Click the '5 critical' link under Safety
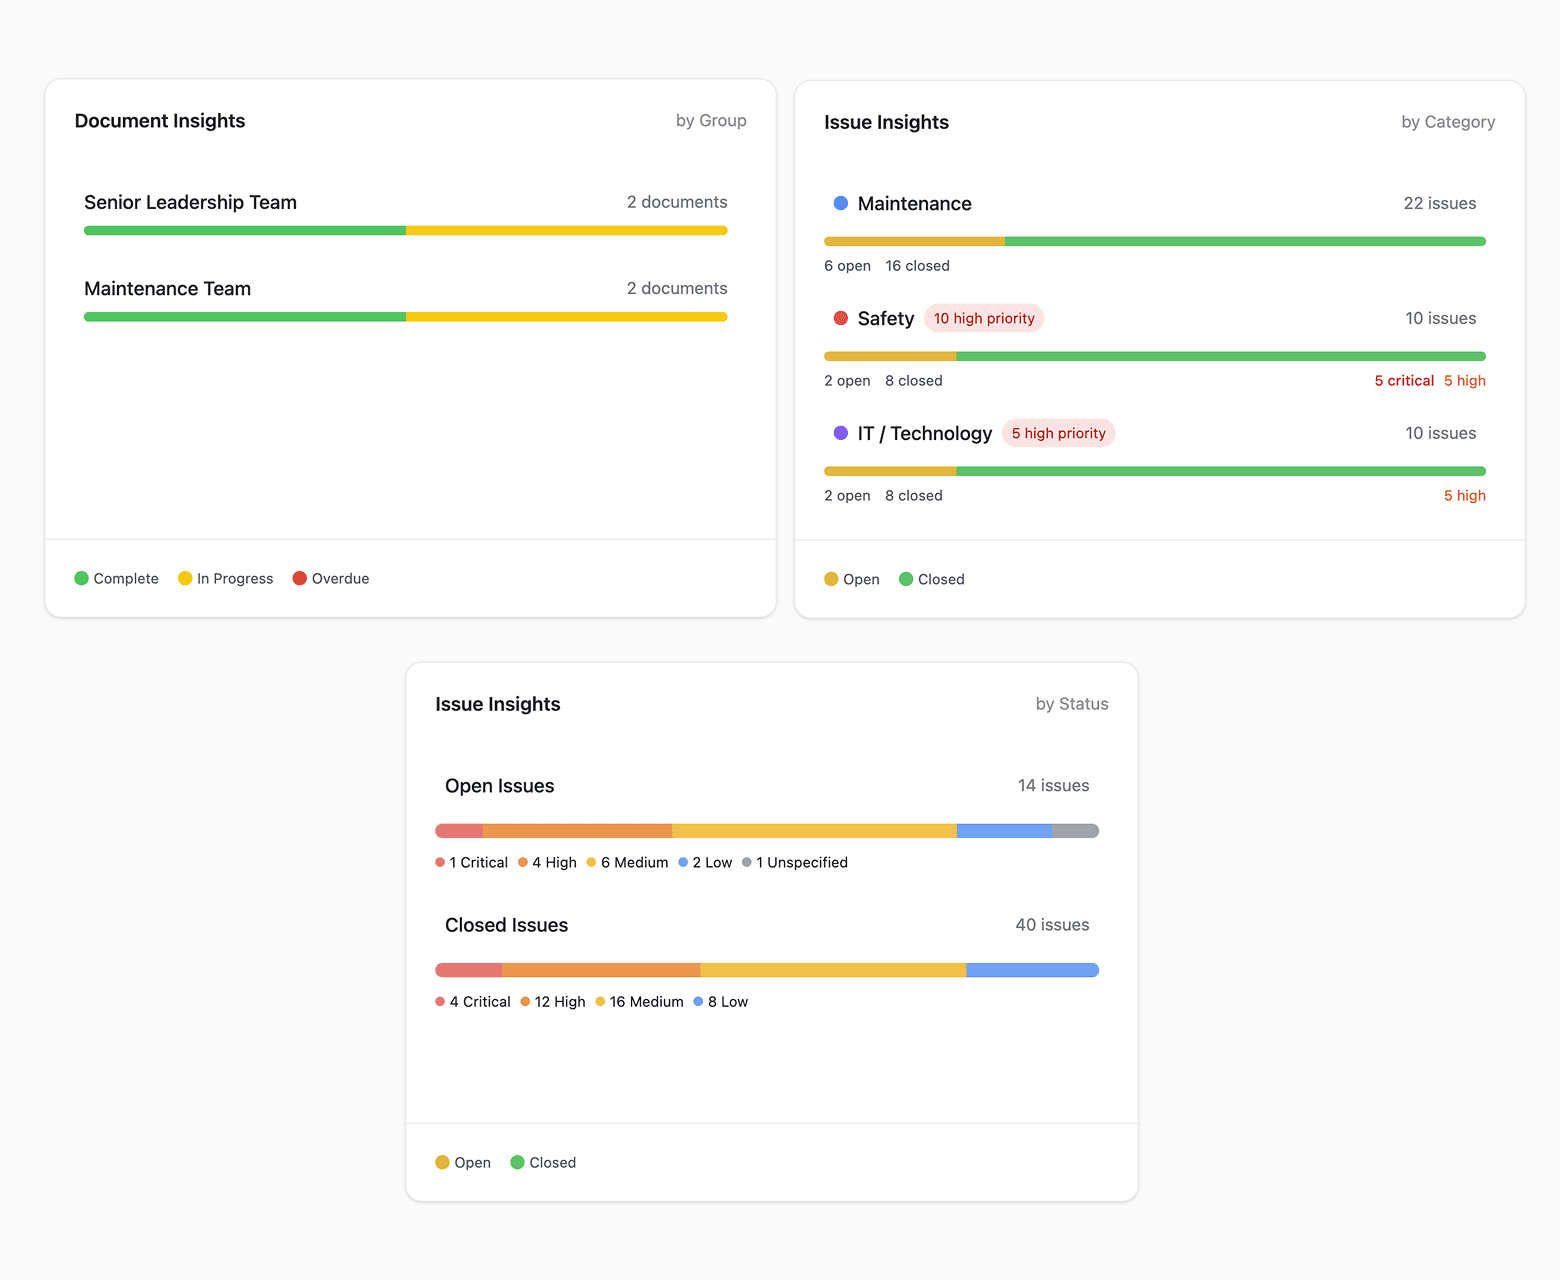1560x1280 pixels. [x=1404, y=380]
